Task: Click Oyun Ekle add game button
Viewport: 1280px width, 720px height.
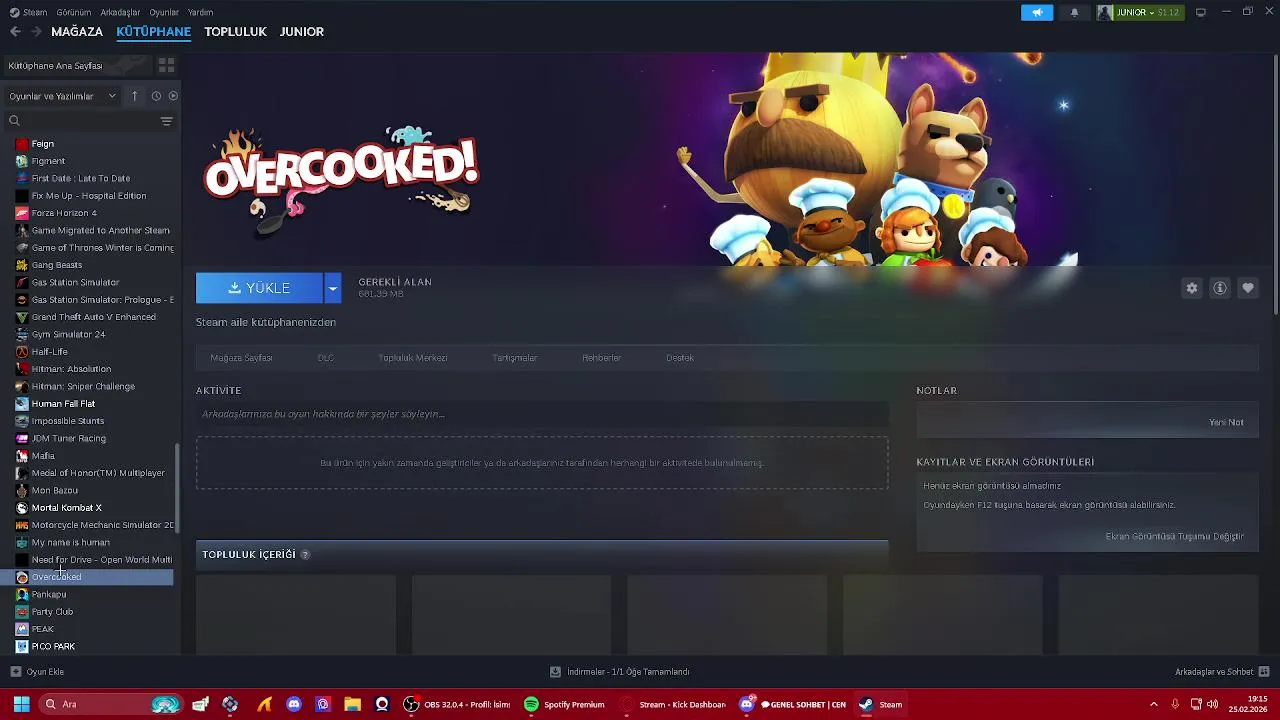Action: point(37,672)
